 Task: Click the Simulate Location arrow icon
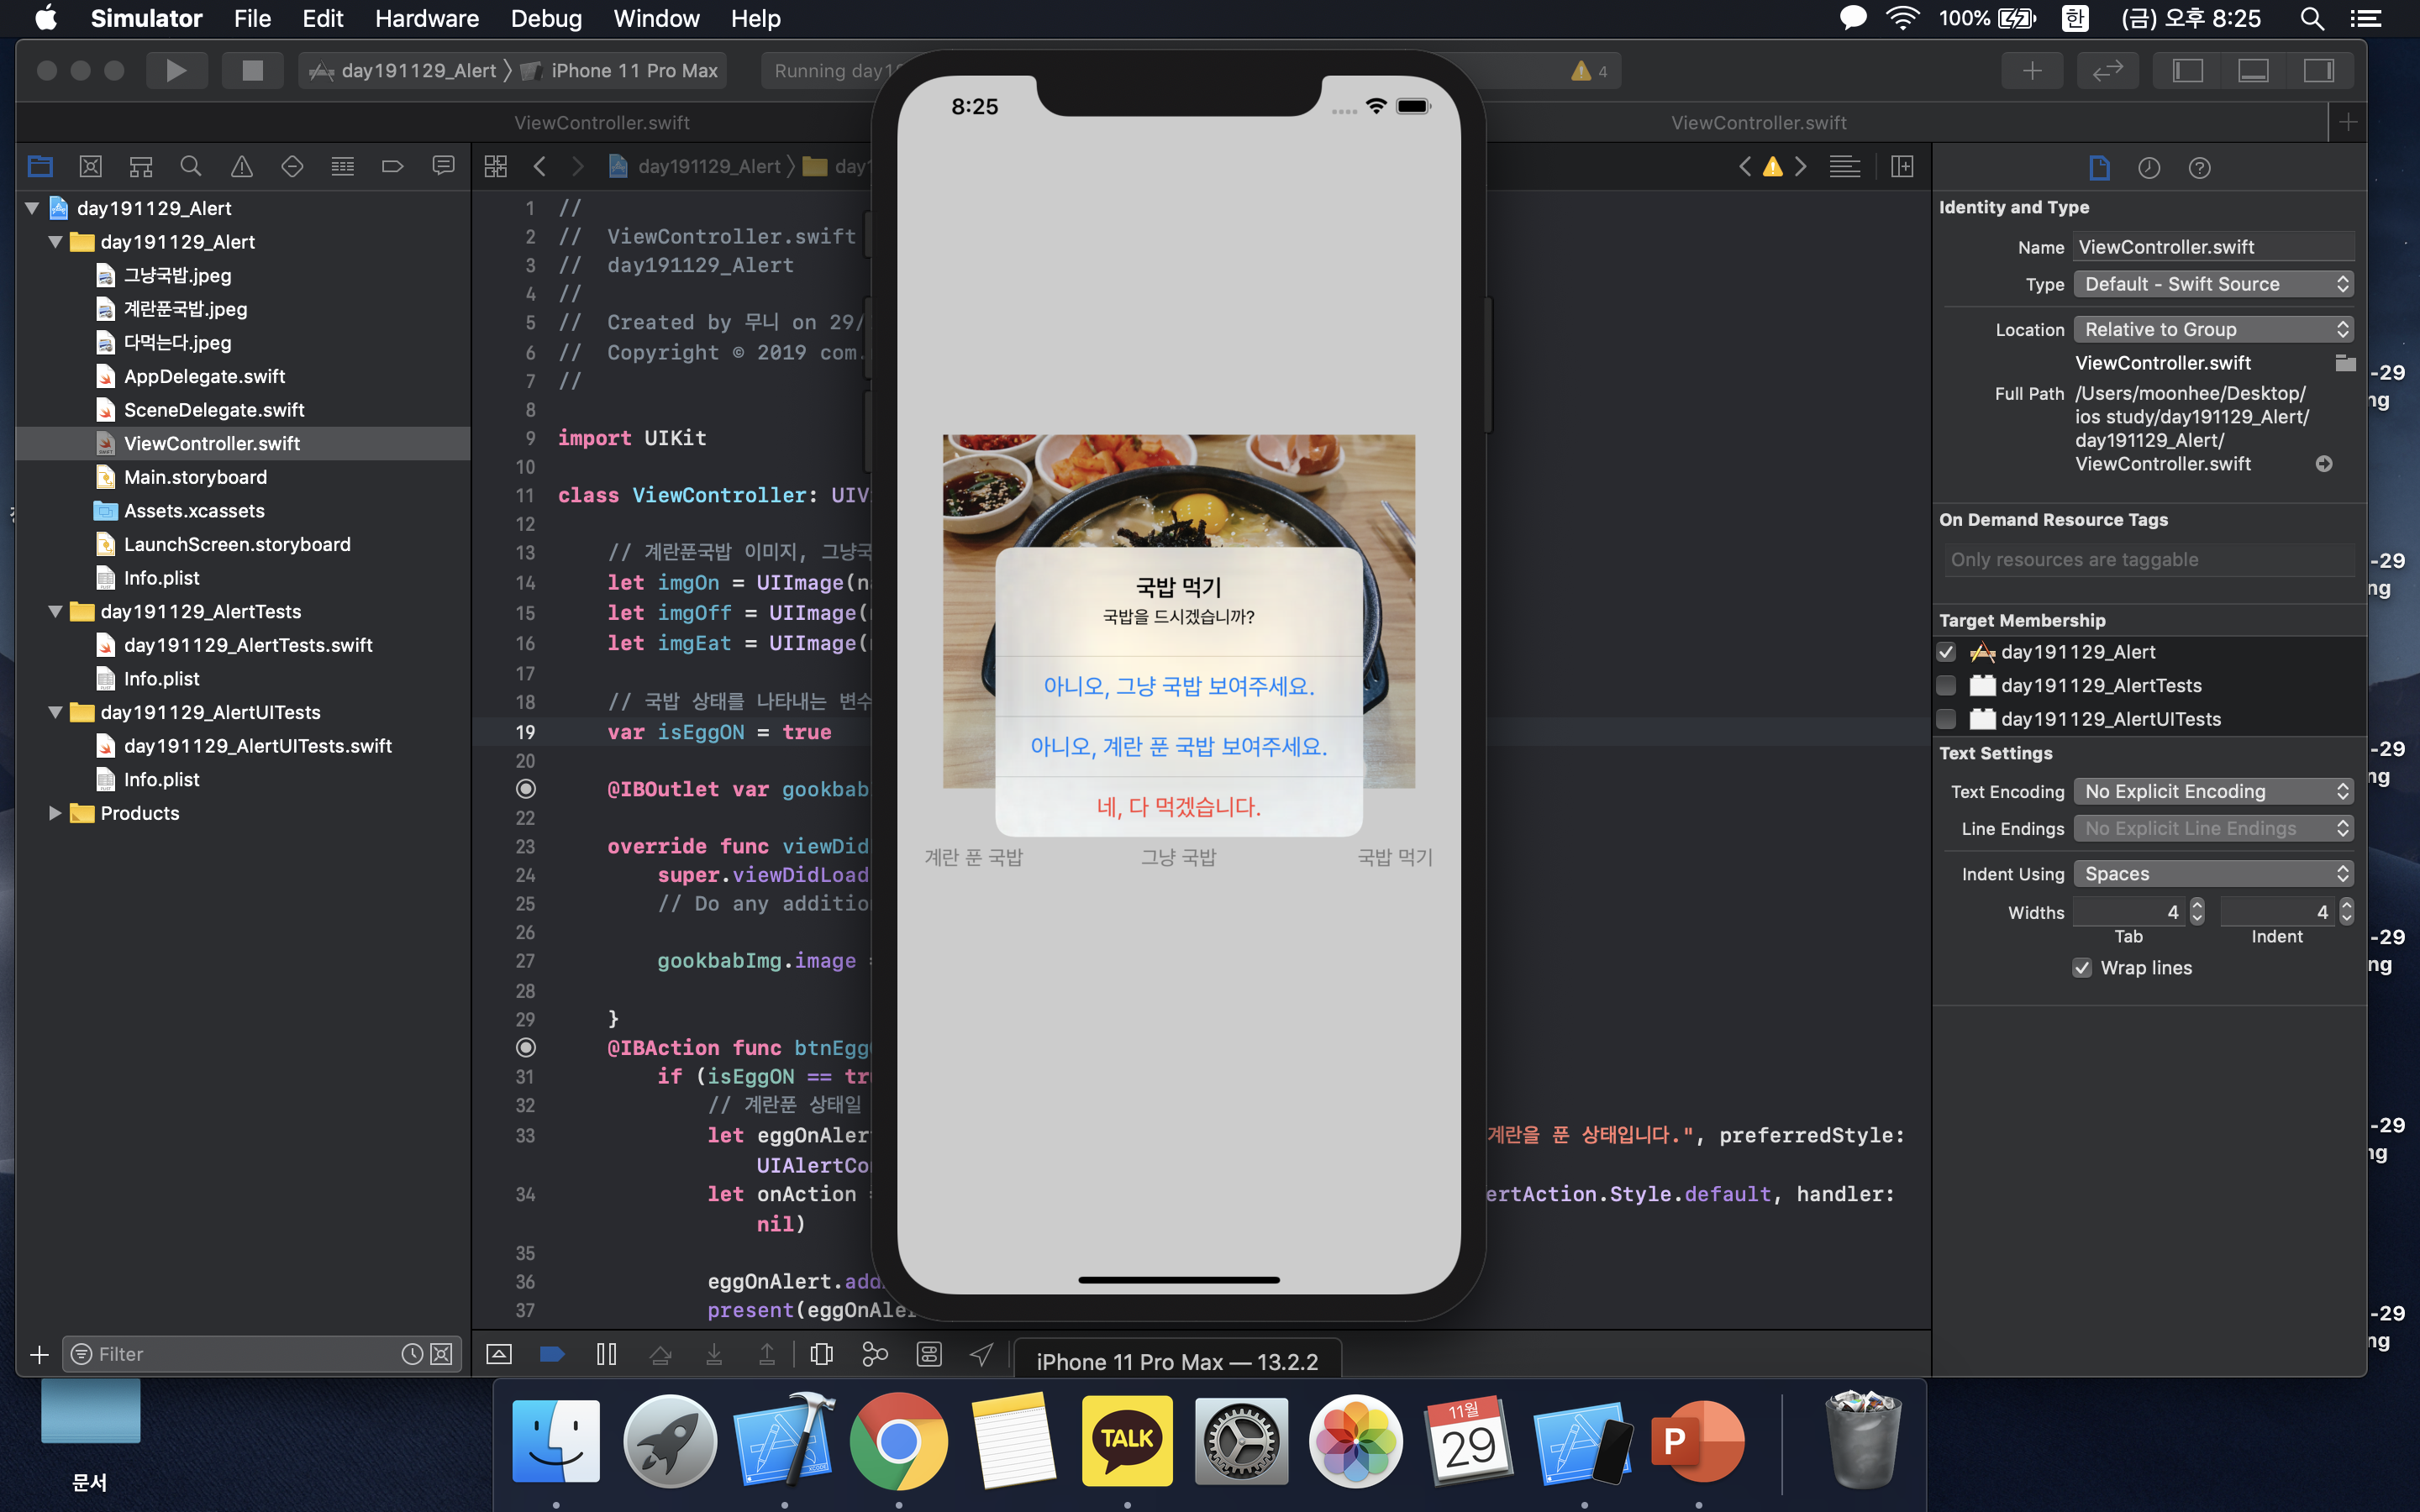(x=981, y=1354)
